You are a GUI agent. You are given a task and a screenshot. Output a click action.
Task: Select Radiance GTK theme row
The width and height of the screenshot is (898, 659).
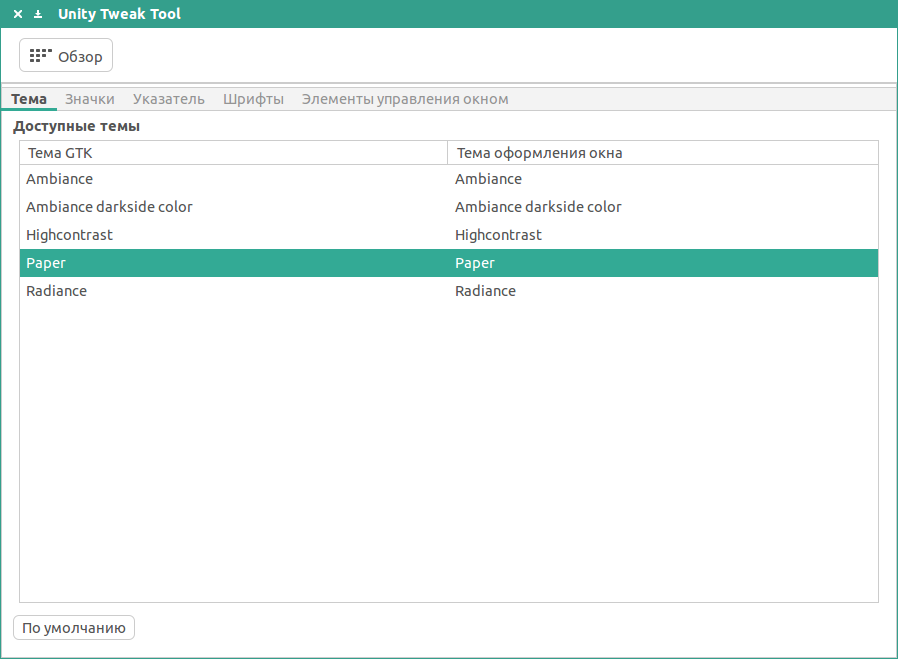pyautogui.click(x=57, y=291)
